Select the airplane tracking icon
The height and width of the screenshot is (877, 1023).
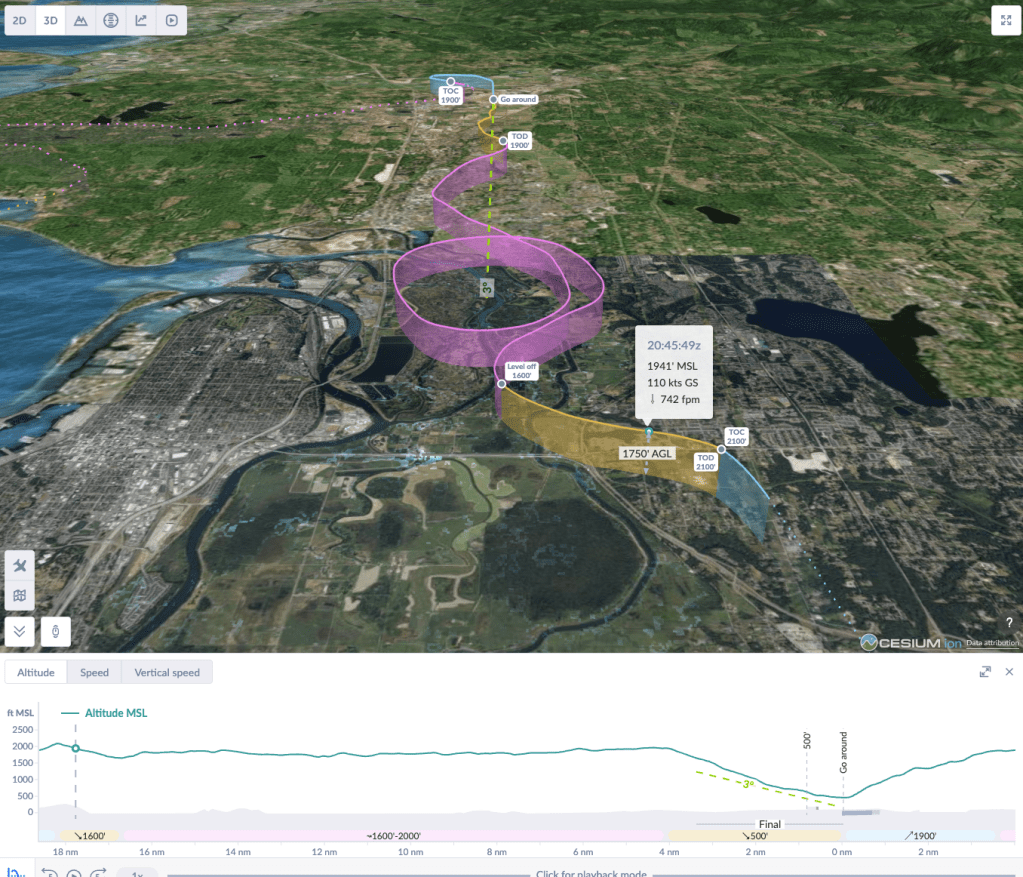[19, 565]
